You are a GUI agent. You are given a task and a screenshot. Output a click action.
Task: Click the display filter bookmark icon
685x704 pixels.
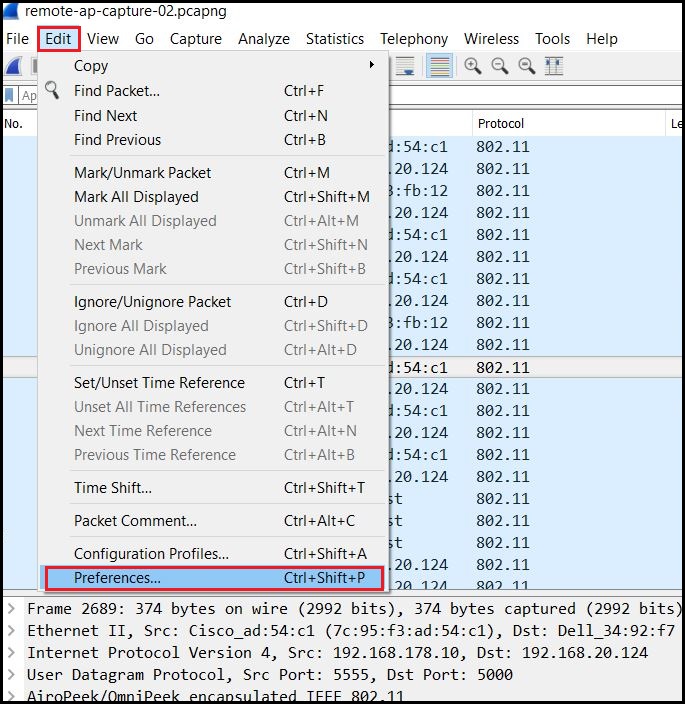(10, 96)
